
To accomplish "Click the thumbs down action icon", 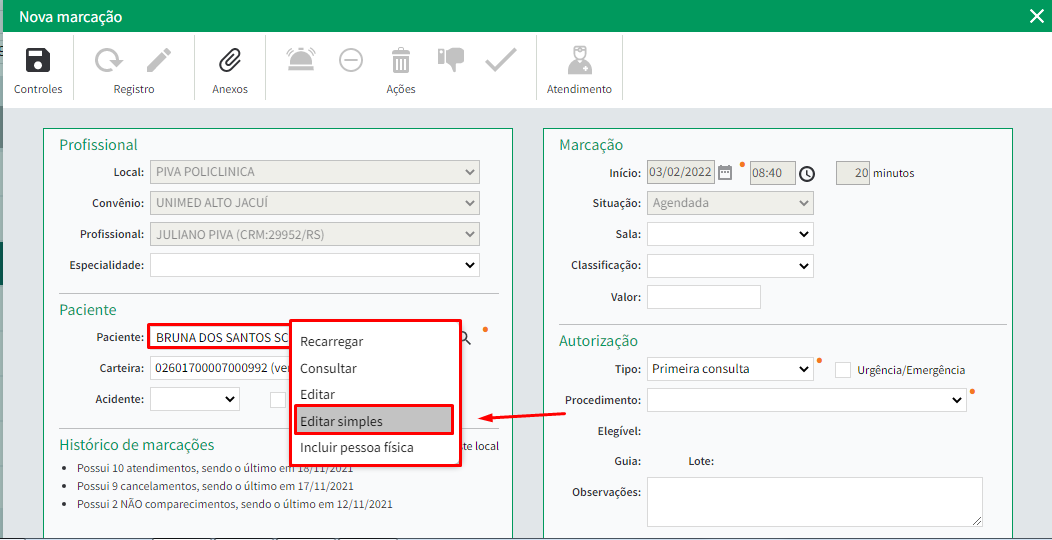I will (451, 60).
